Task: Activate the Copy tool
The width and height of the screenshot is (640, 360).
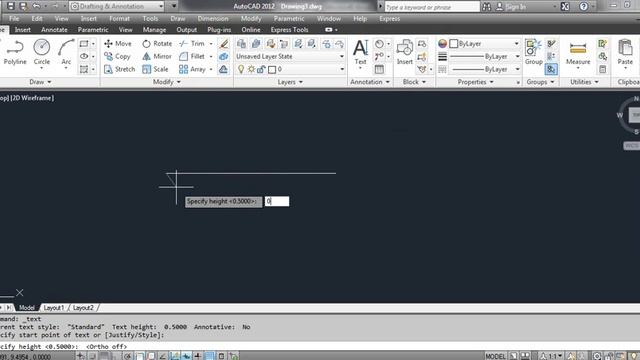Action: 117,56
